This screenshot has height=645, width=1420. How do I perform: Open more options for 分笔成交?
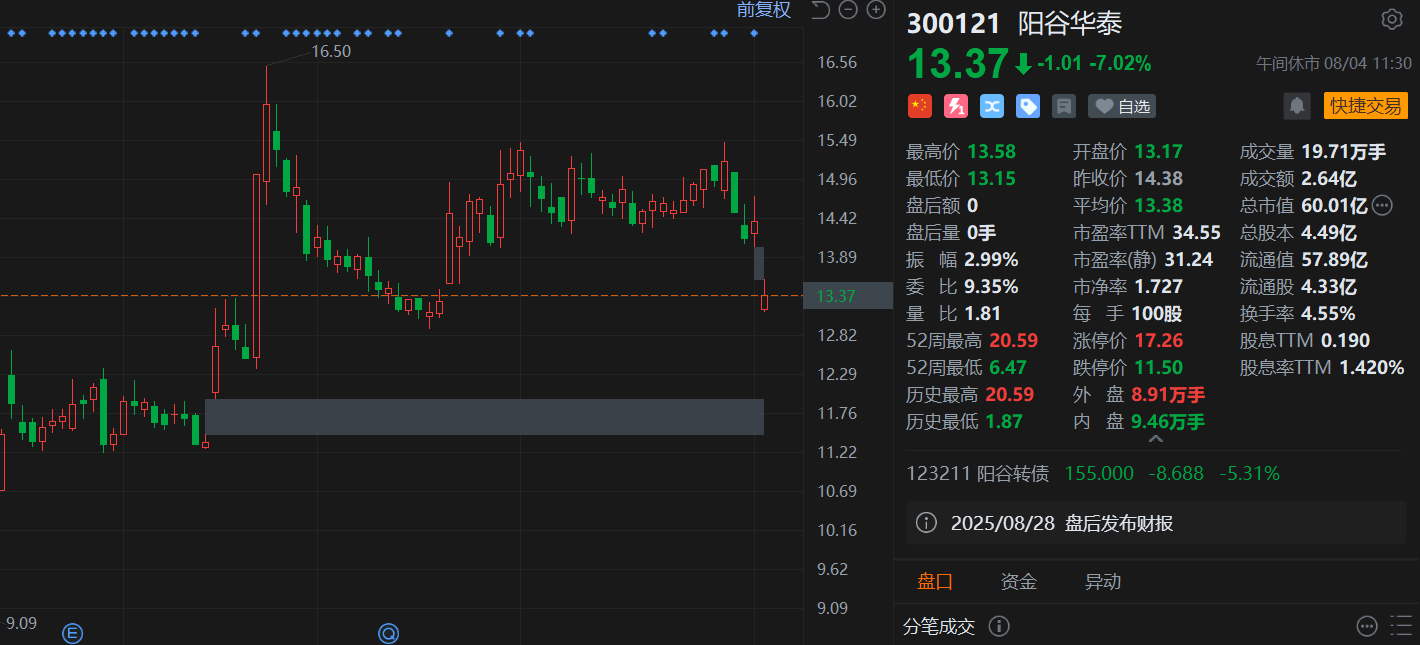click(1366, 626)
